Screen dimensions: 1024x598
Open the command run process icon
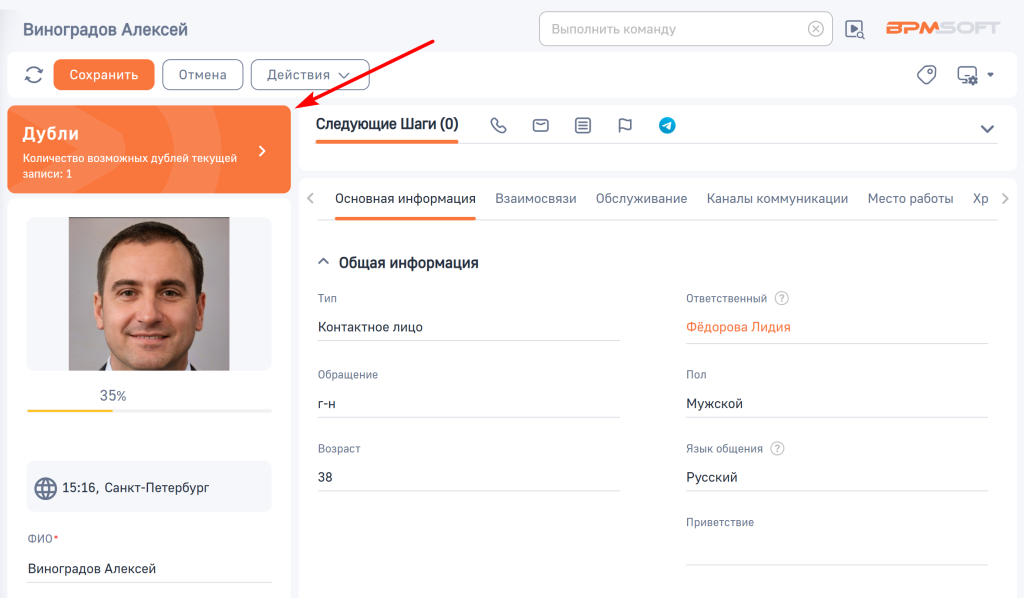point(854,29)
